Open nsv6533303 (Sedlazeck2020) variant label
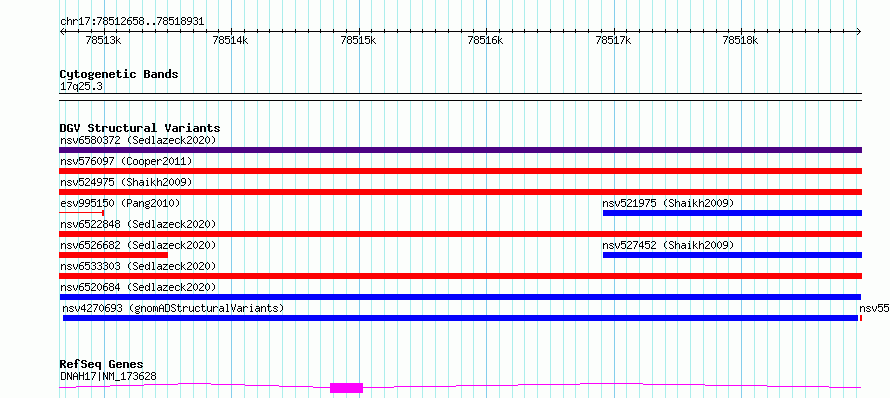Image resolution: width=890 pixels, height=398 pixels. click(x=138, y=266)
